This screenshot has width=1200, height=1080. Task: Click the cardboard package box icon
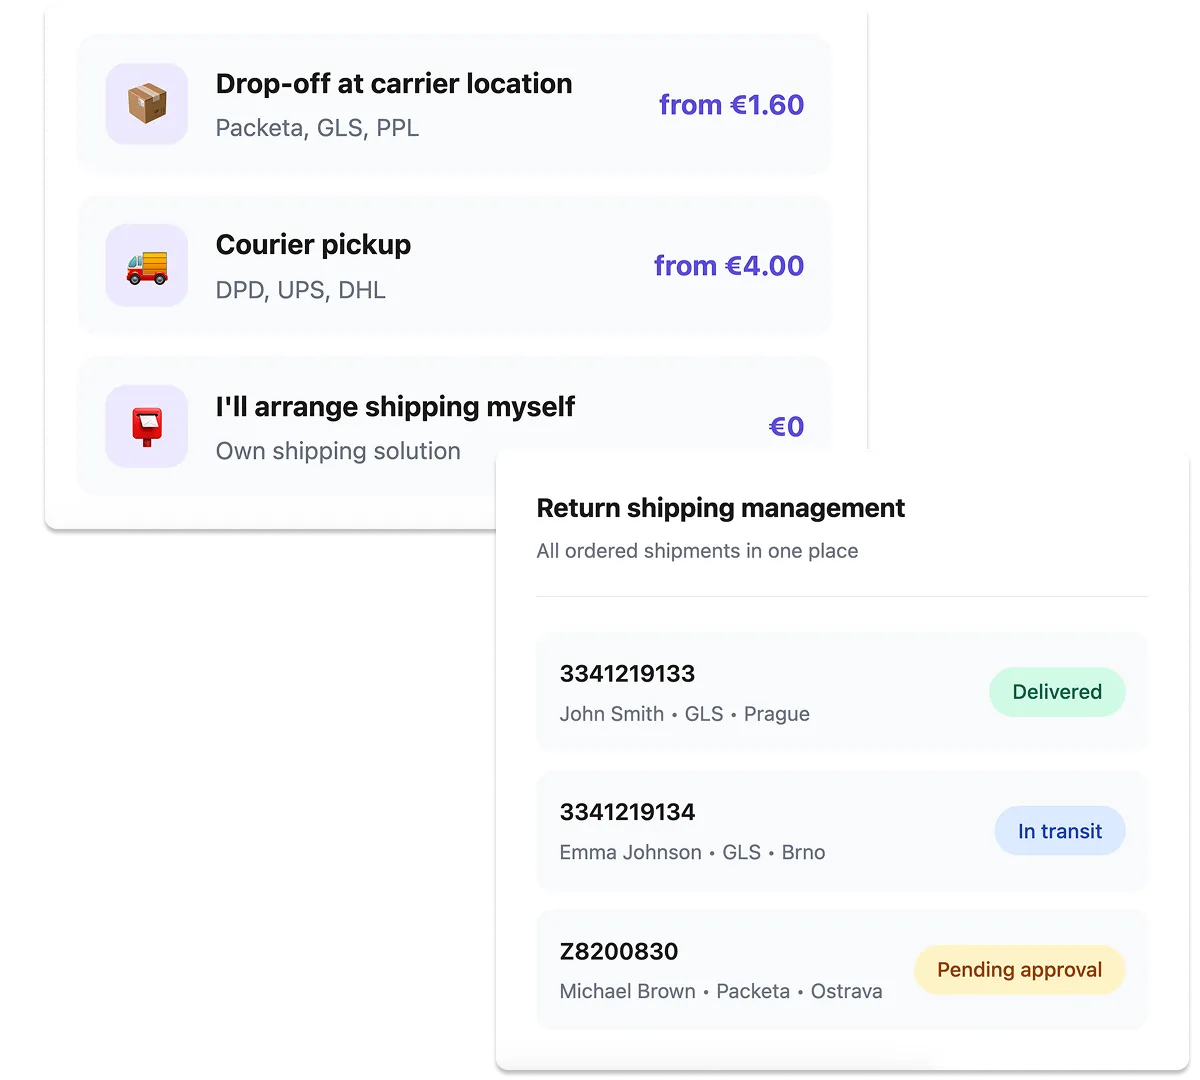147,104
